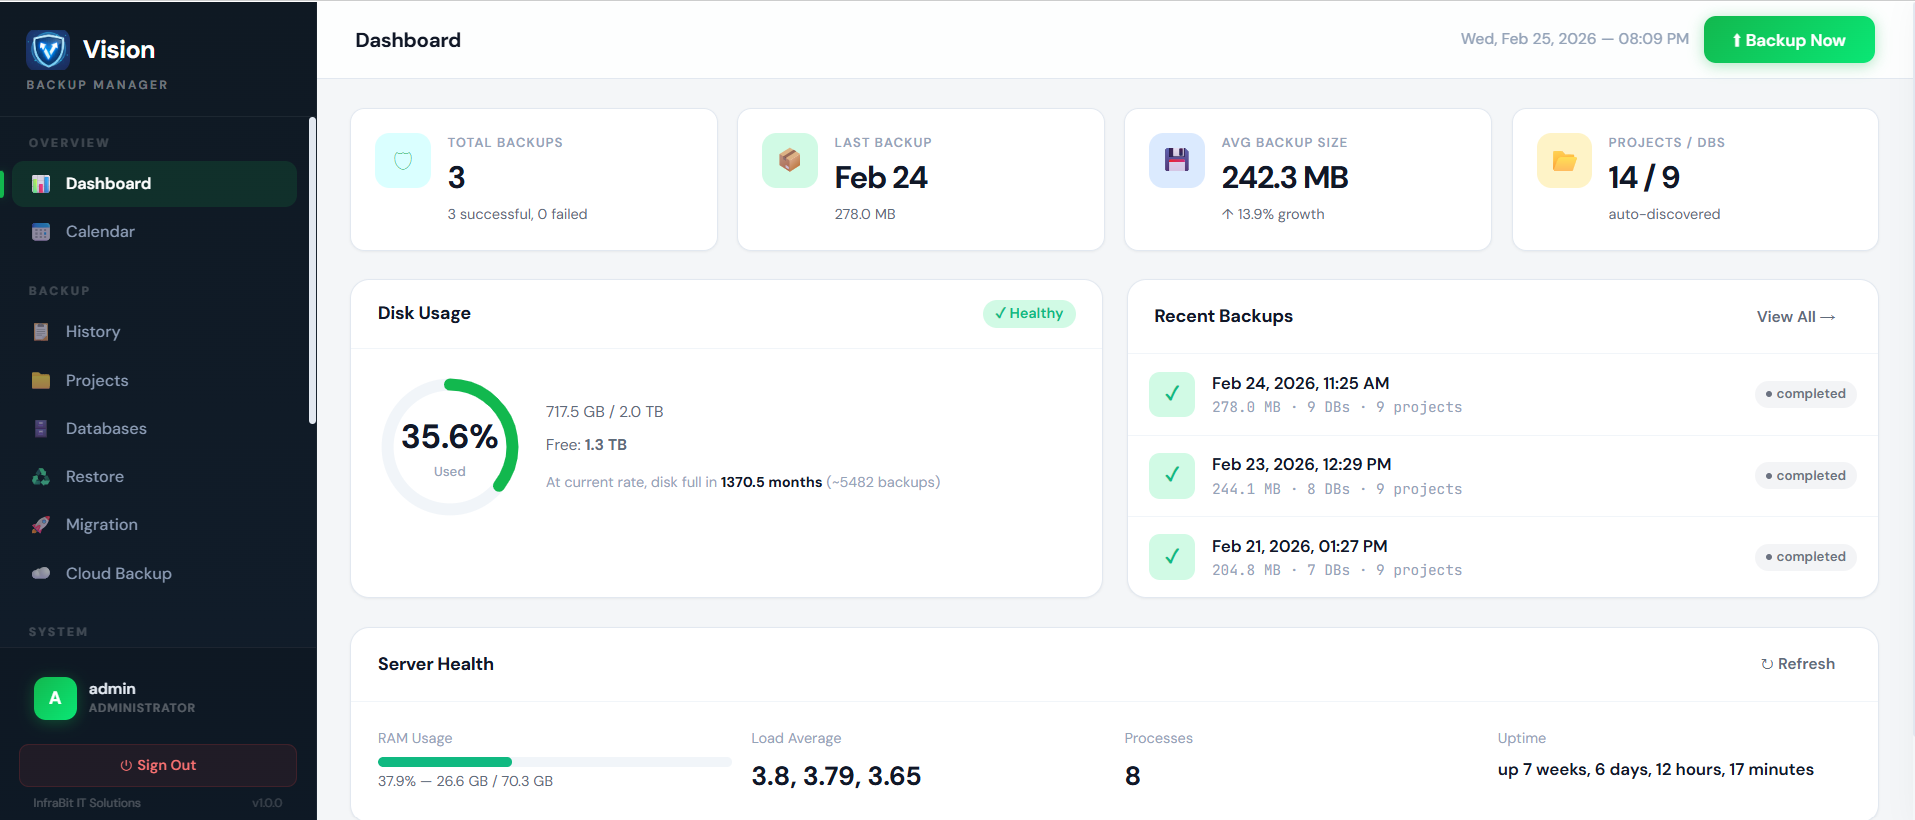Click '278.0 MB · 9 DBs · 9 projects' details
1915x820 pixels.
click(x=1337, y=407)
